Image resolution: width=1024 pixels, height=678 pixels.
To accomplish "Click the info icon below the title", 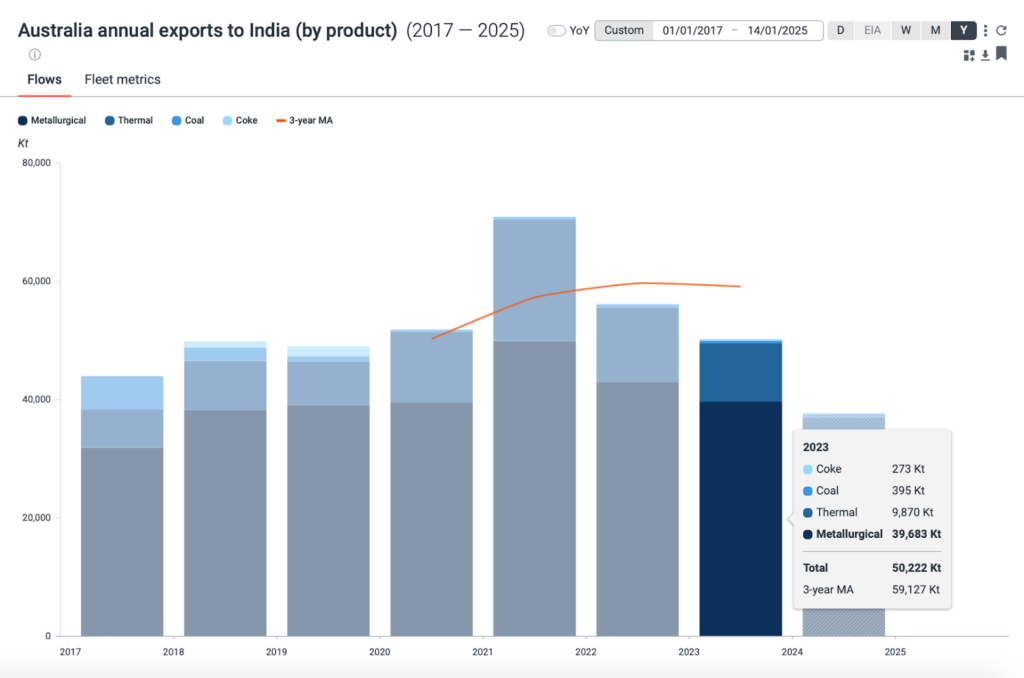I will 35,55.
